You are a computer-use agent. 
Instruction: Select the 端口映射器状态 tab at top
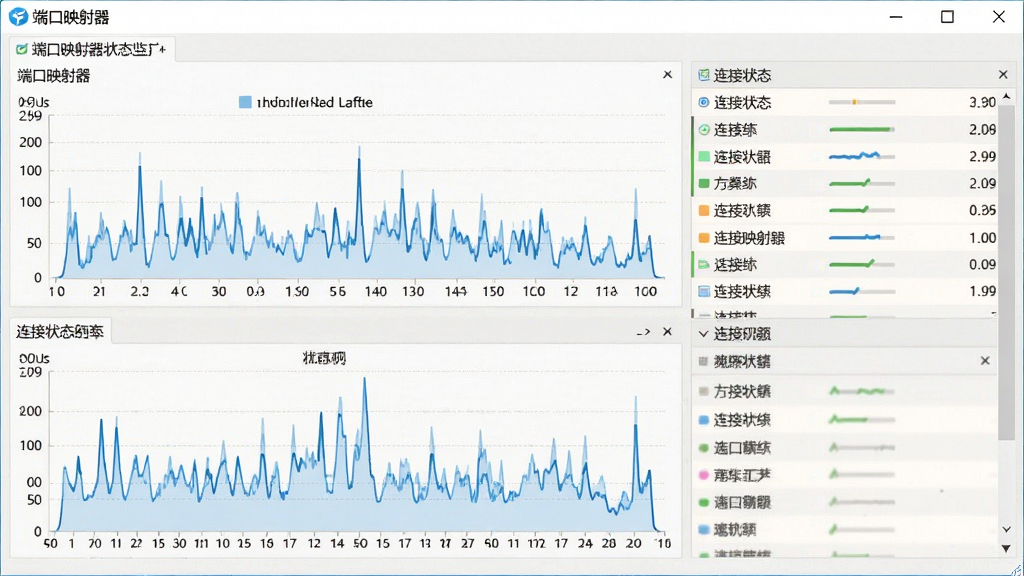coord(92,49)
